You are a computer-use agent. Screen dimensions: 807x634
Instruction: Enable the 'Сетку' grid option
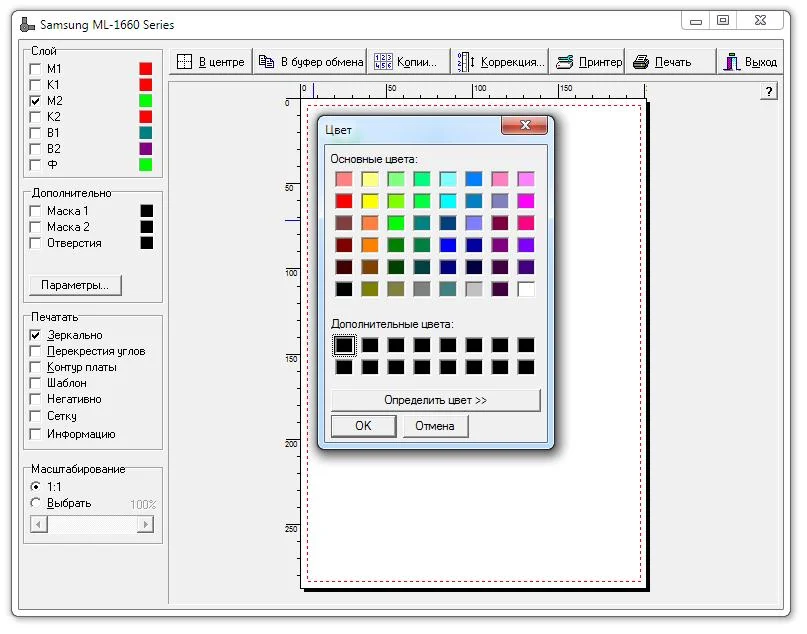click(35, 416)
